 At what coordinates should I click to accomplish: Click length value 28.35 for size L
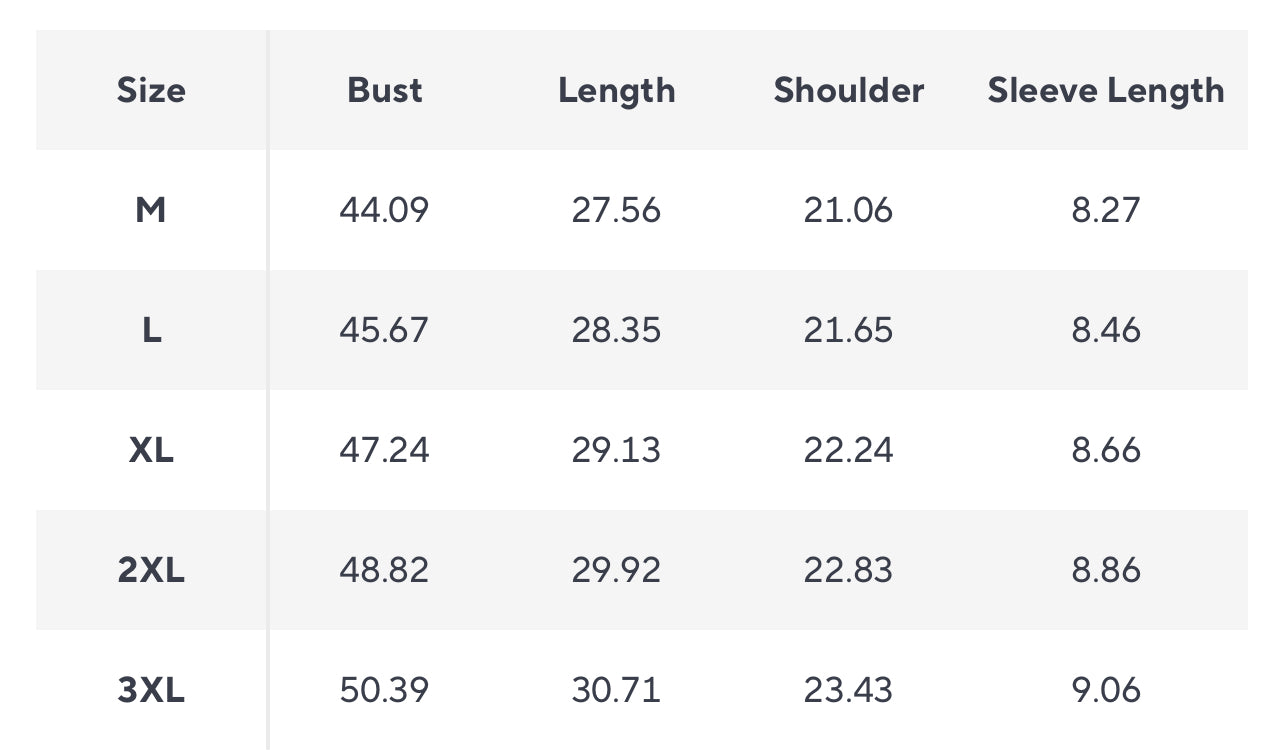coord(616,330)
